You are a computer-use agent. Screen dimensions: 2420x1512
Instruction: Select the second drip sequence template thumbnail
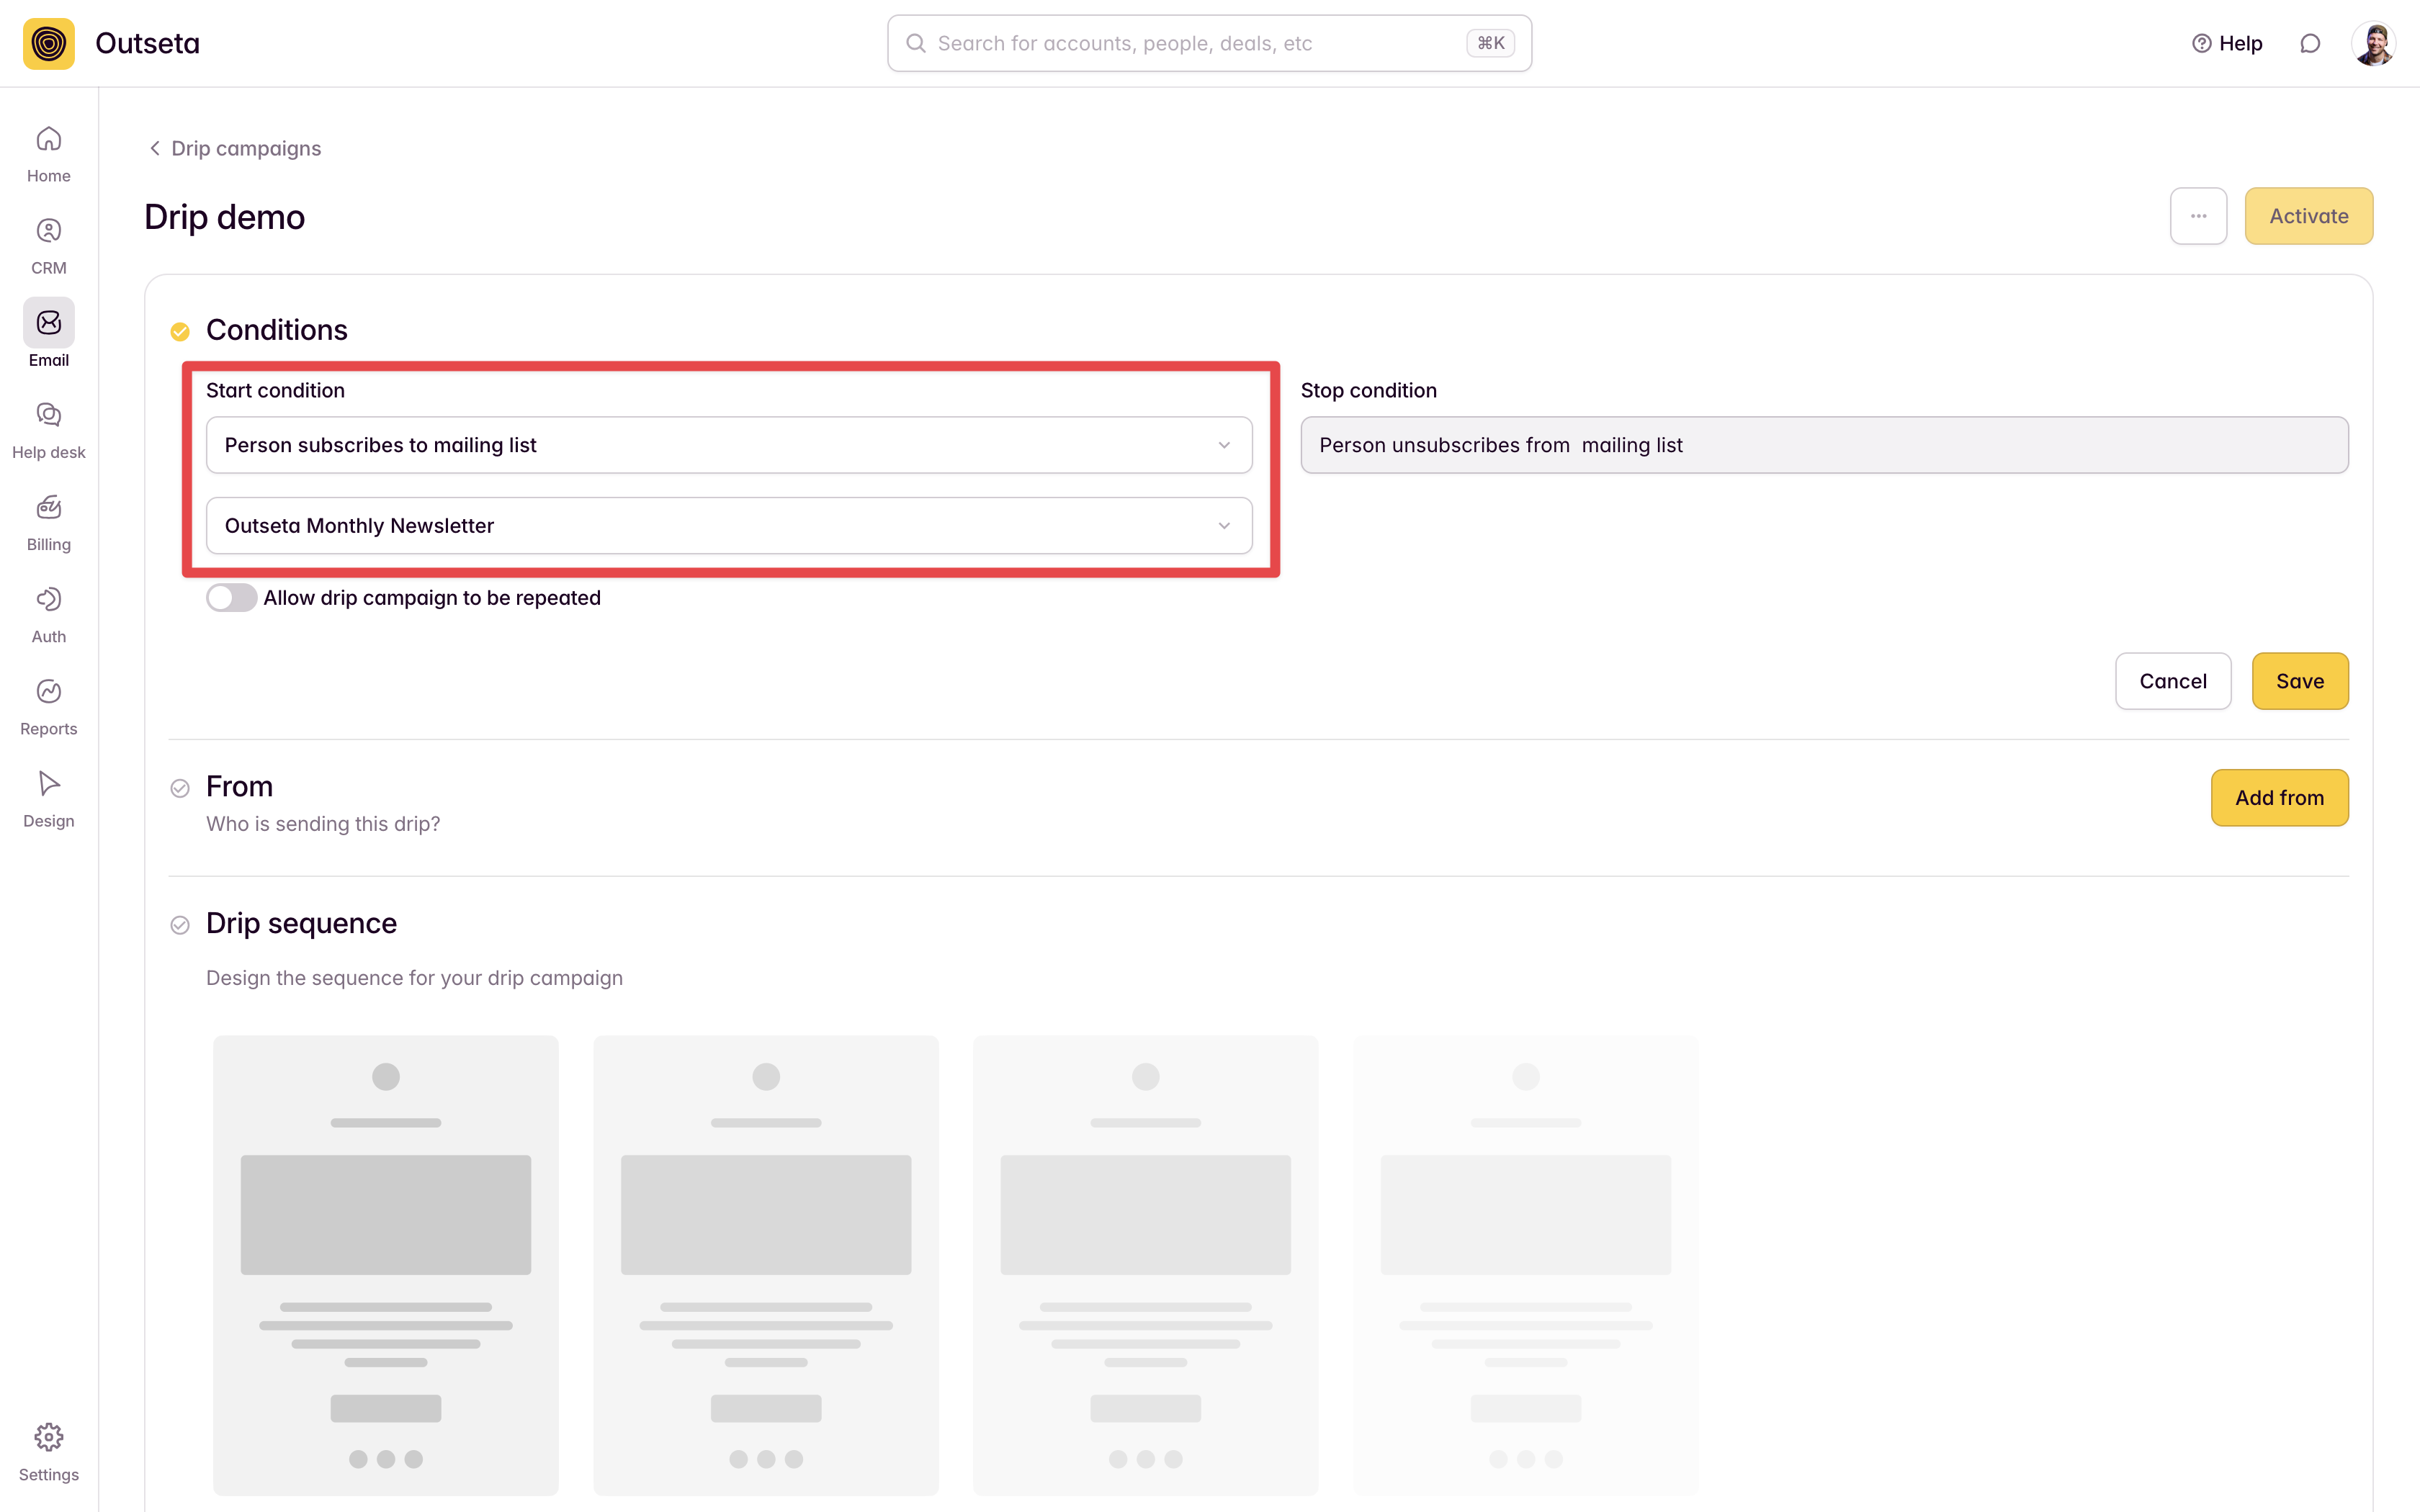click(x=766, y=1265)
